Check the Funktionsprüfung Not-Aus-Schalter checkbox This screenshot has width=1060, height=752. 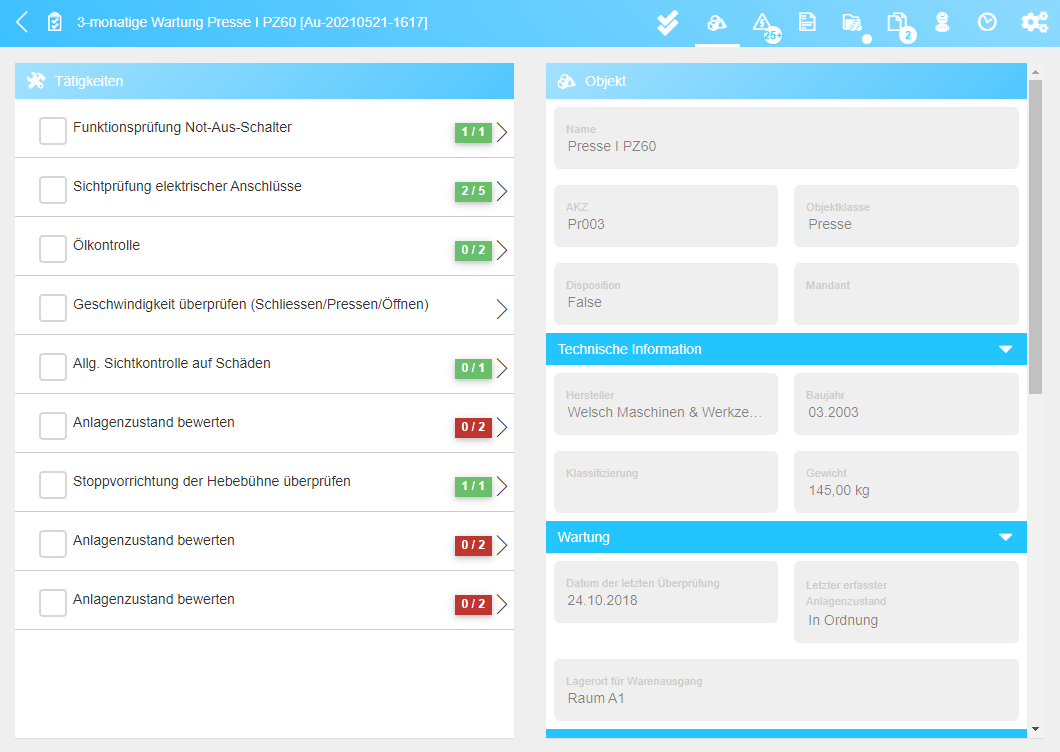coord(53,131)
